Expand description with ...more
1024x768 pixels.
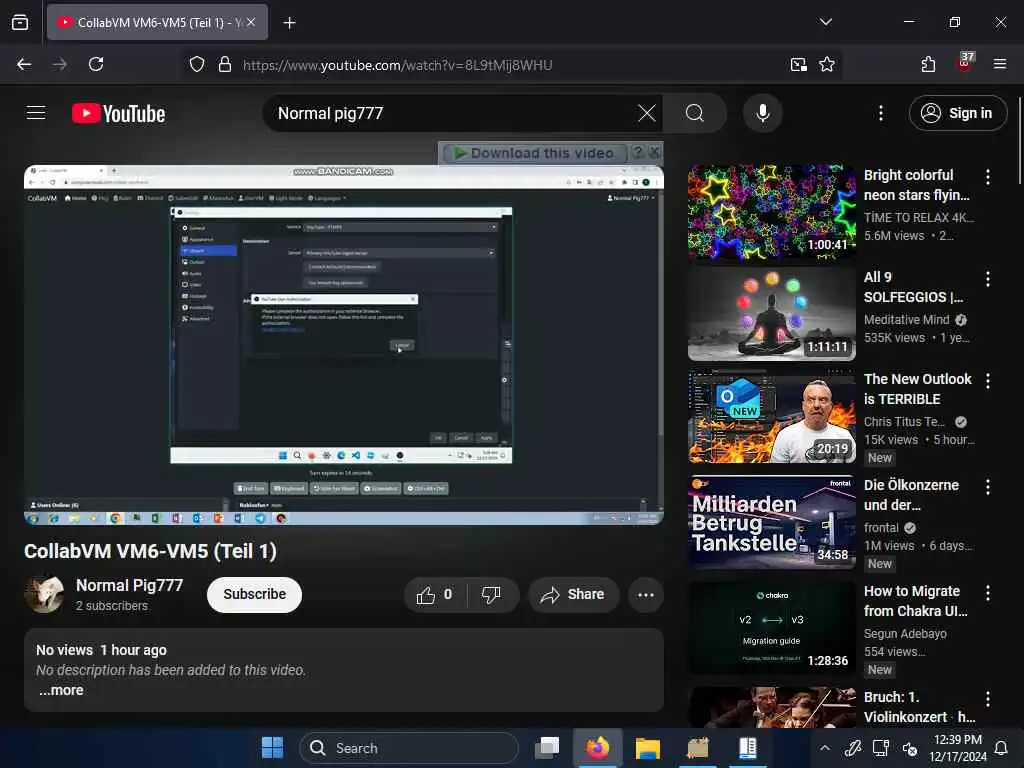(61, 690)
